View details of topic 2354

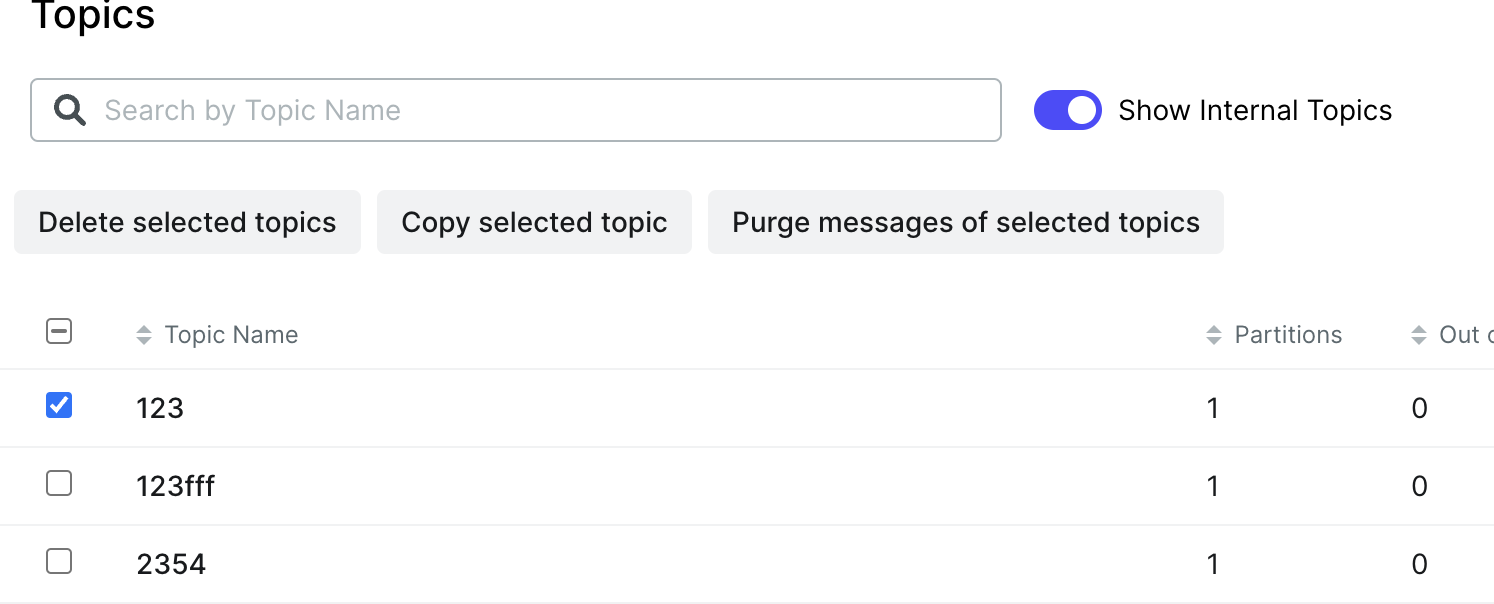[x=170, y=564]
